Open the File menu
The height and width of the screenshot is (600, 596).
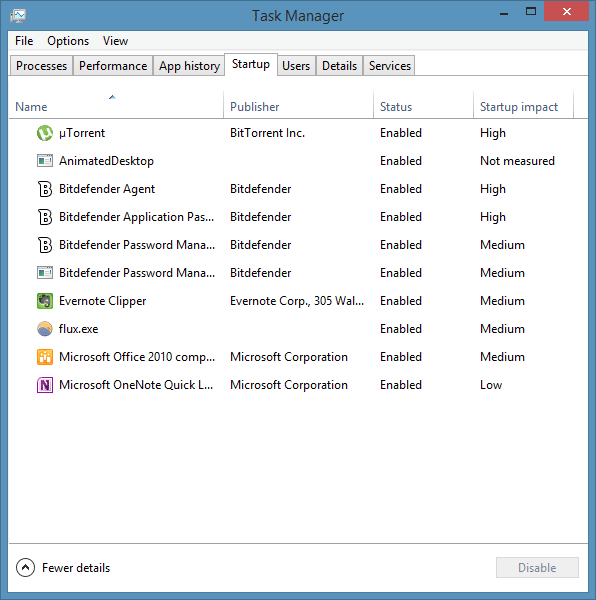[24, 41]
